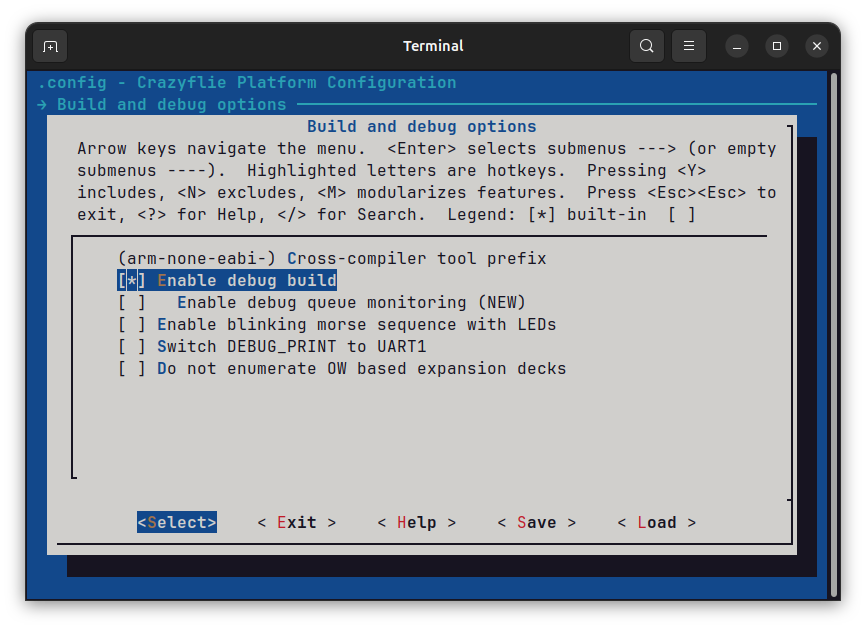Click the 'Legend: [*] built-in' help text
Image resolution: width=866 pixels, height=629 pixels.
click(547, 214)
